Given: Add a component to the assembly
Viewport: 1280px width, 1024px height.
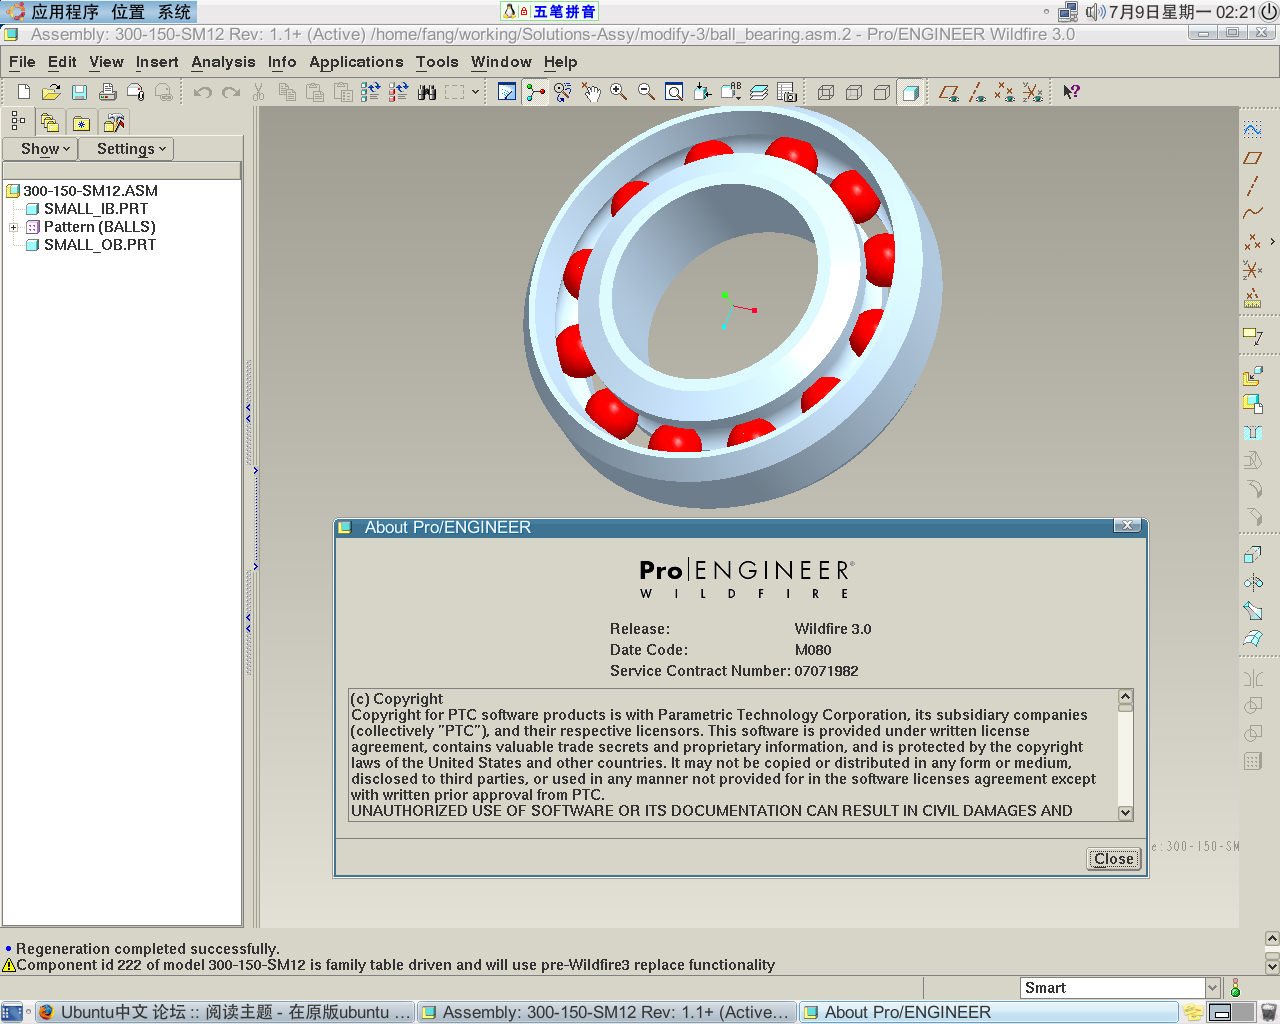Looking at the screenshot, I should tap(1252, 376).
